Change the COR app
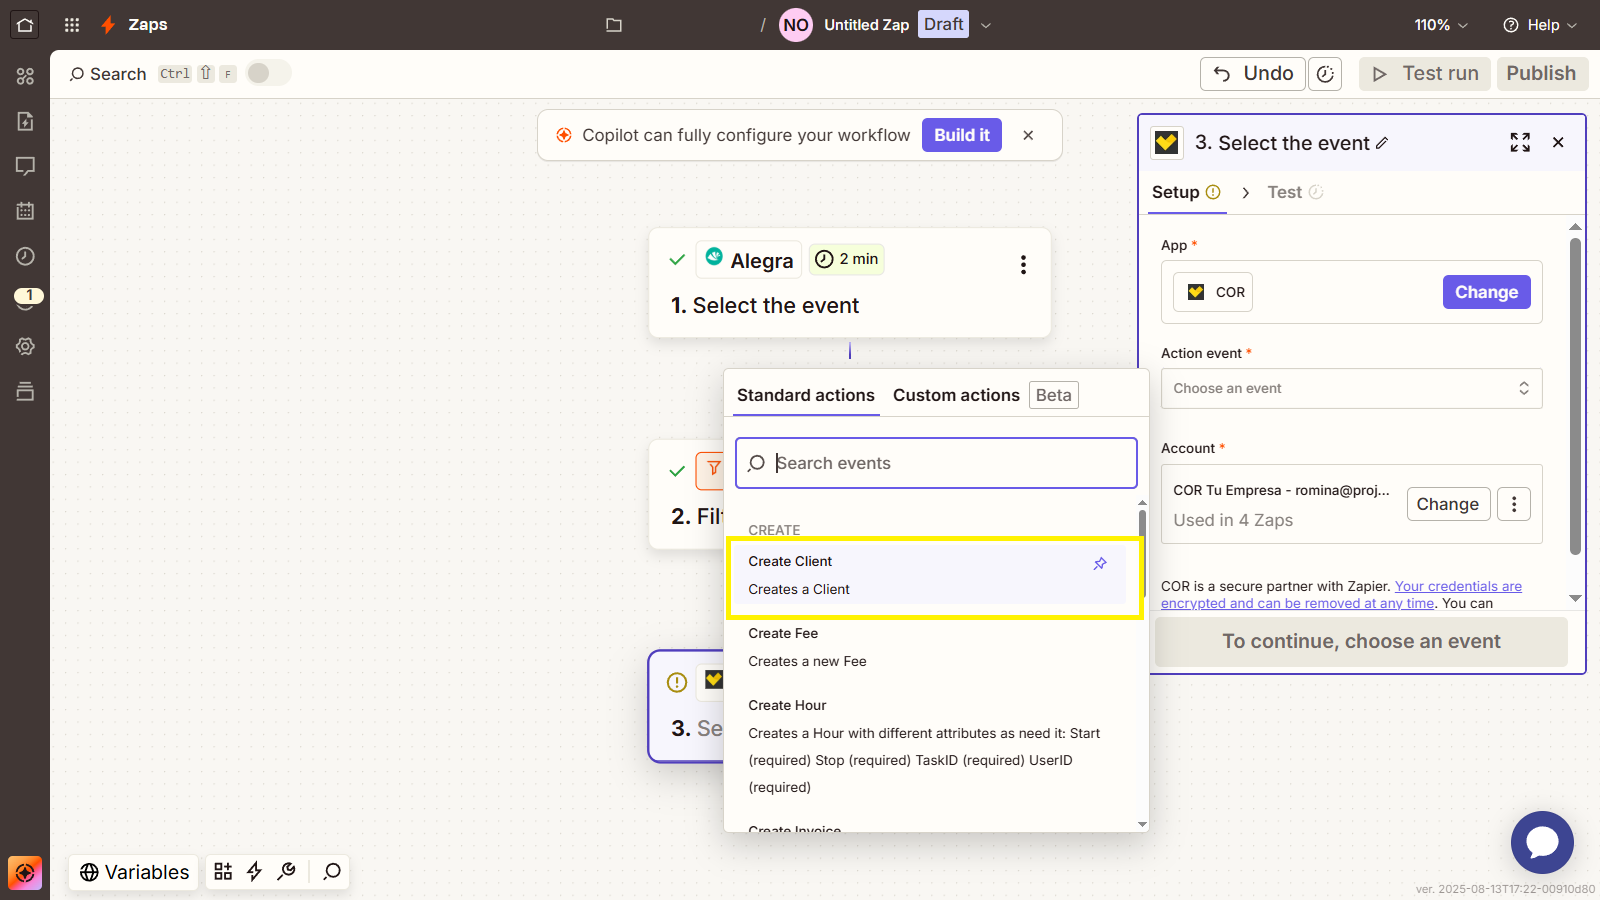1600x900 pixels. (x=1486, y=292)
